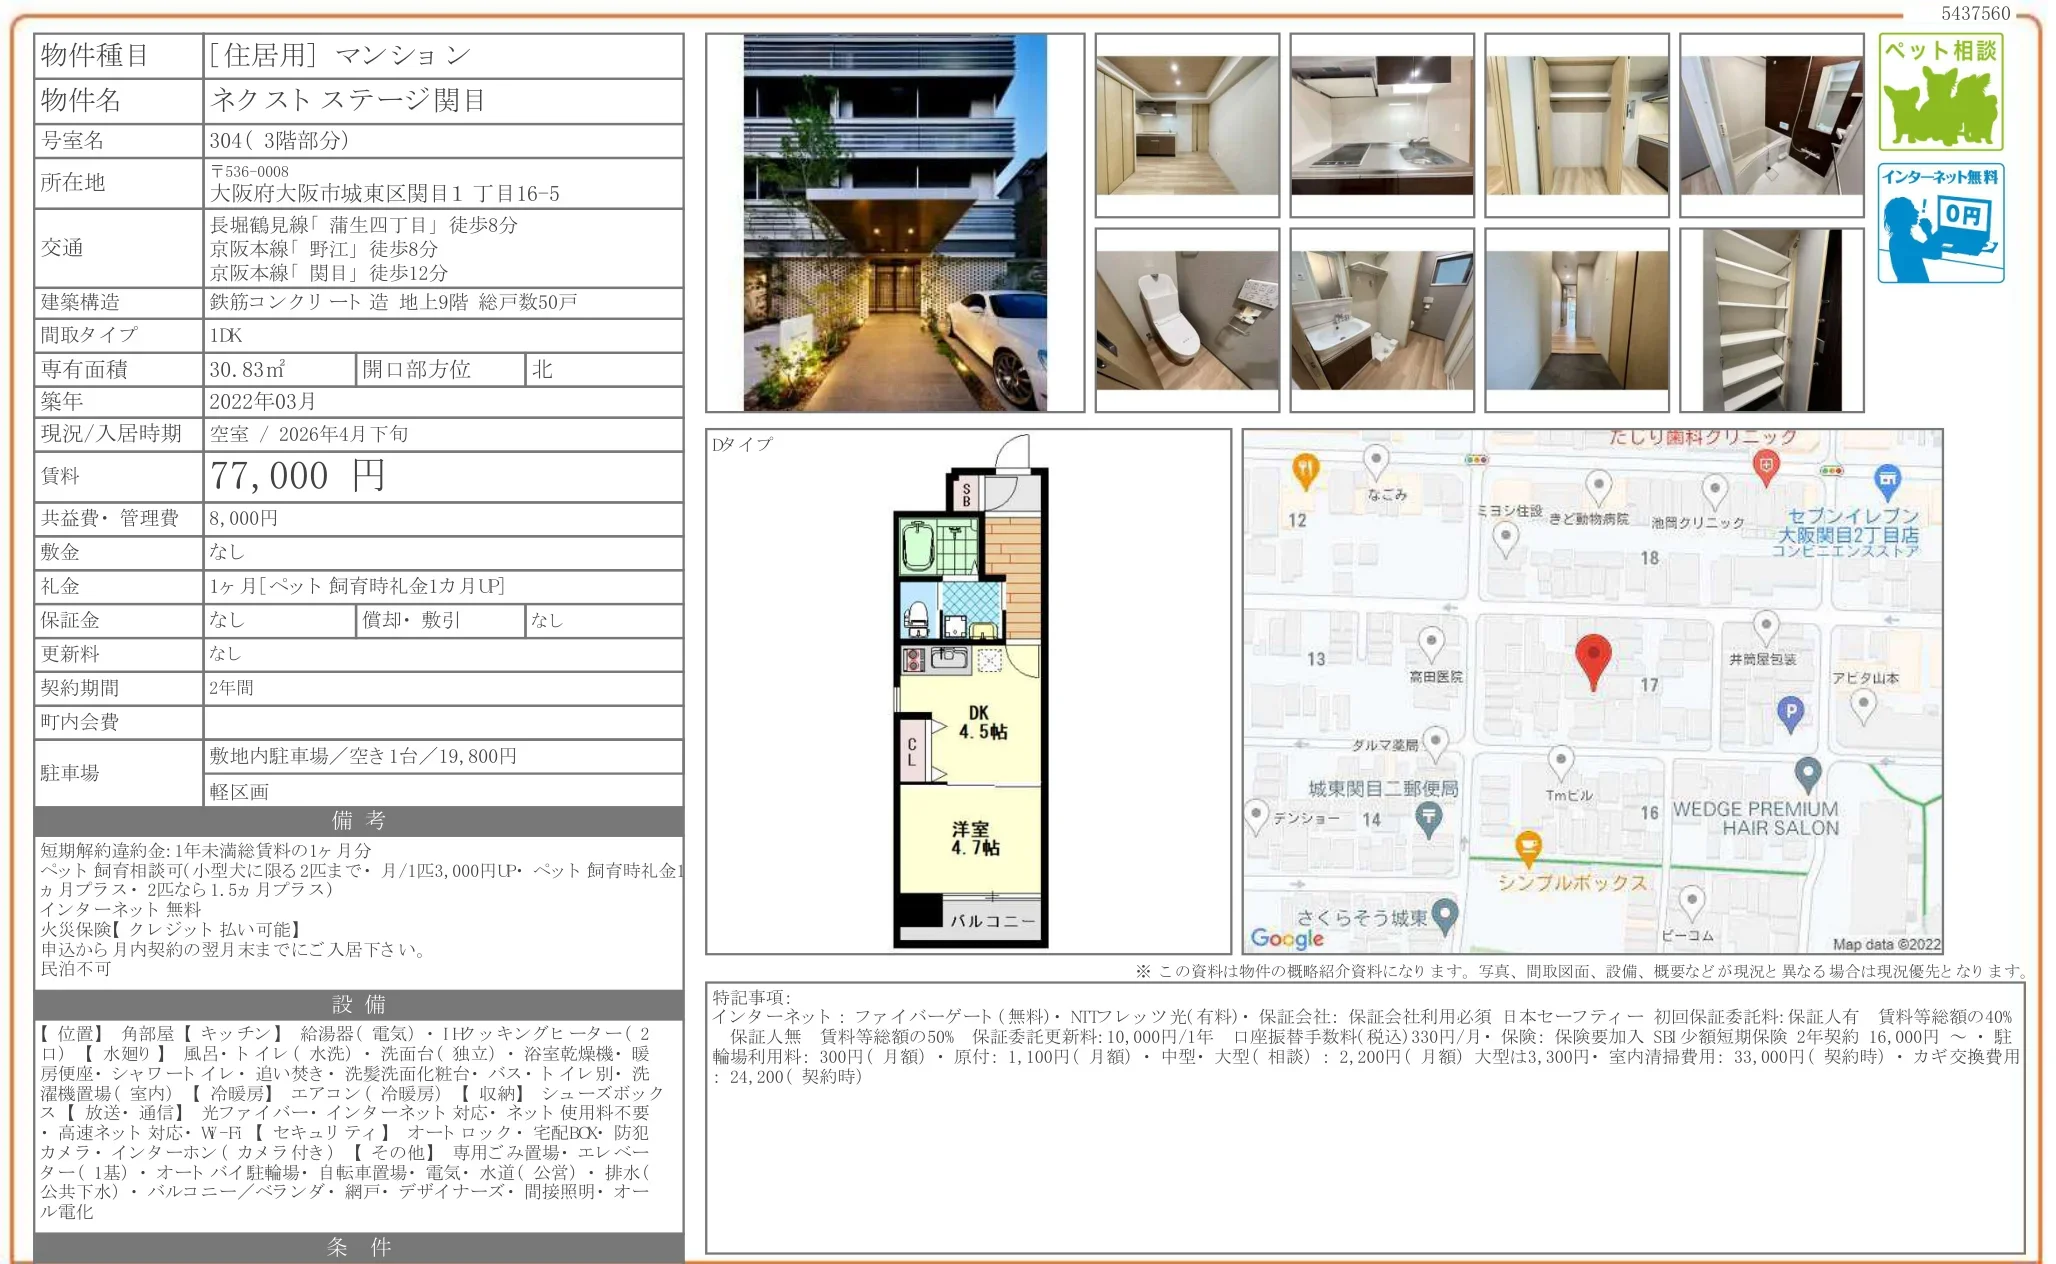Open the bathroom photo thumbnail
This screenshot has width=2056, height=1264.
tap(1771, 125)
